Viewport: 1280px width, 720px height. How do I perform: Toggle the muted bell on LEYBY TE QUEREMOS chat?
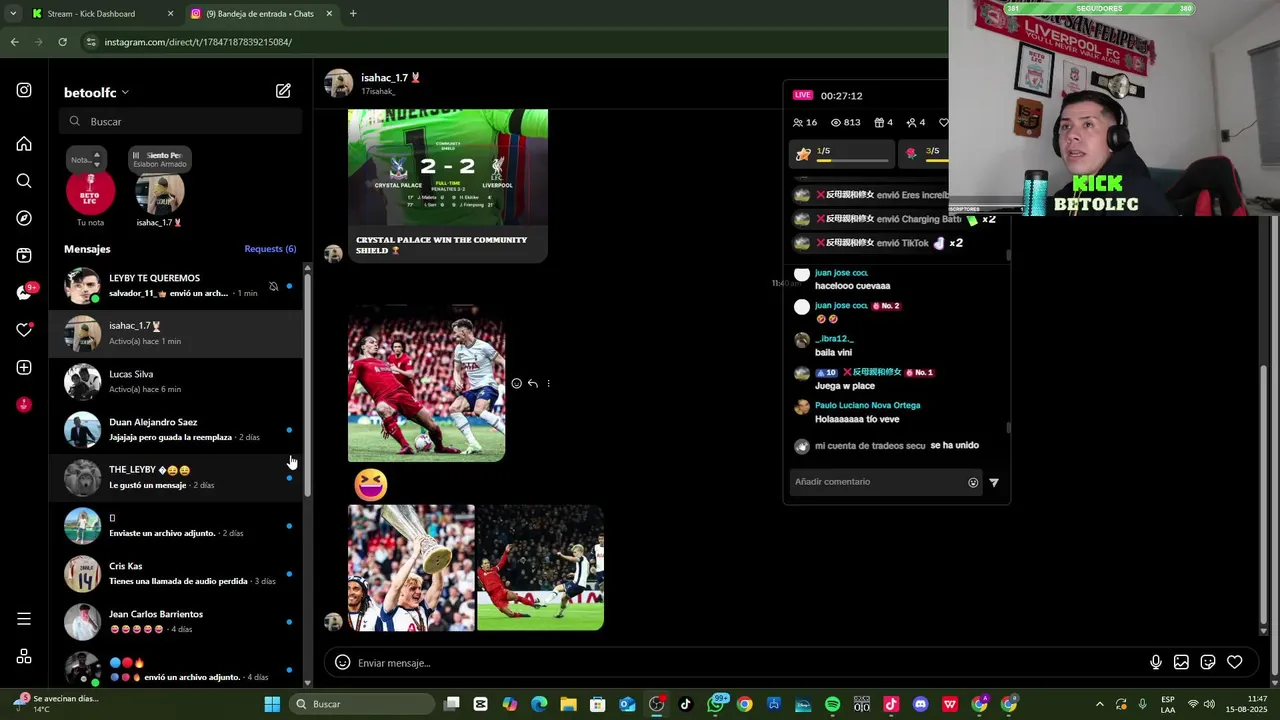coord(273,286)
